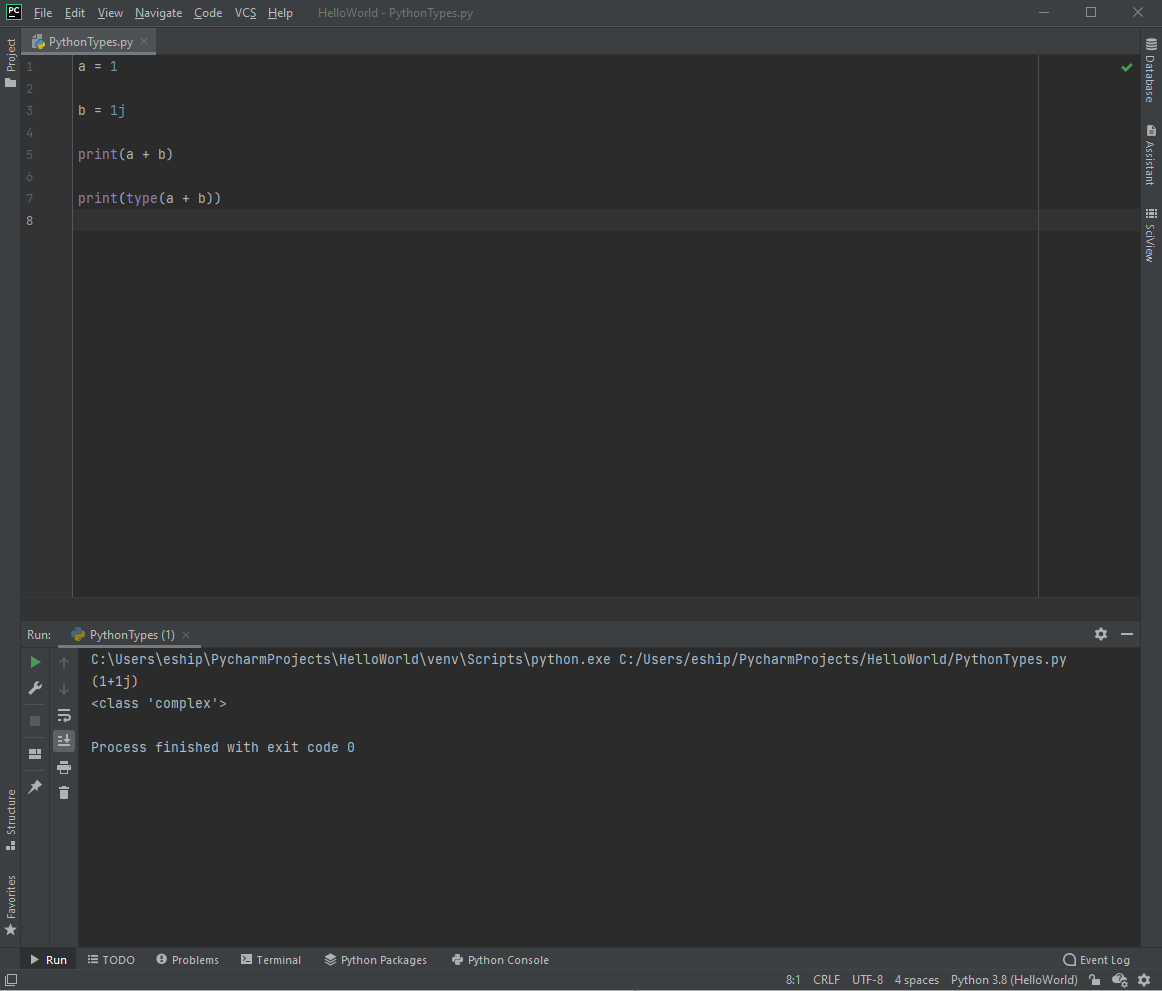Pin the Run tab with pin icon

(35, 786)
